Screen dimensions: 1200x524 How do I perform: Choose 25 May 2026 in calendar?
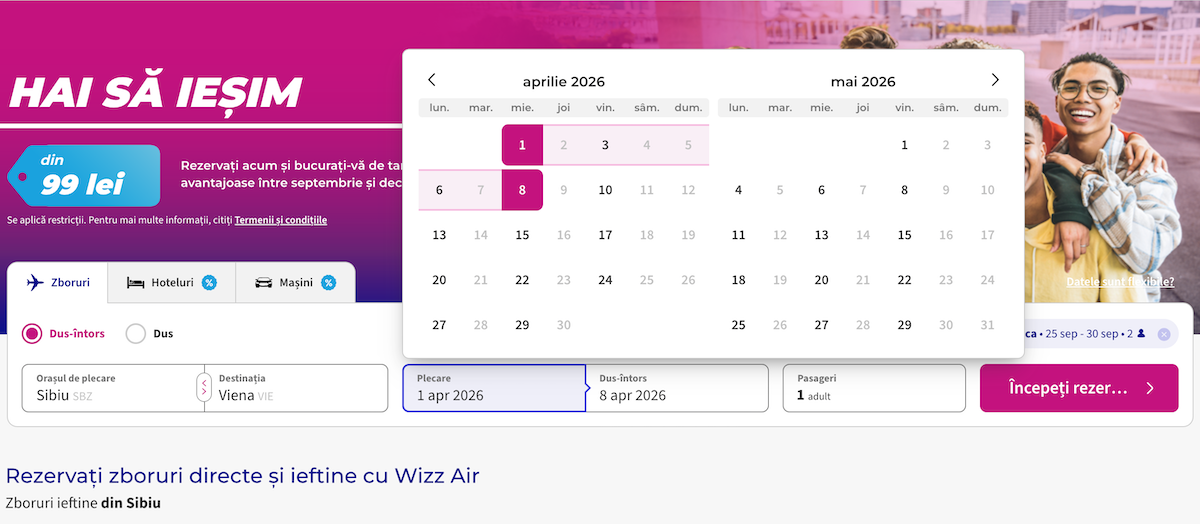coord(738,325)
